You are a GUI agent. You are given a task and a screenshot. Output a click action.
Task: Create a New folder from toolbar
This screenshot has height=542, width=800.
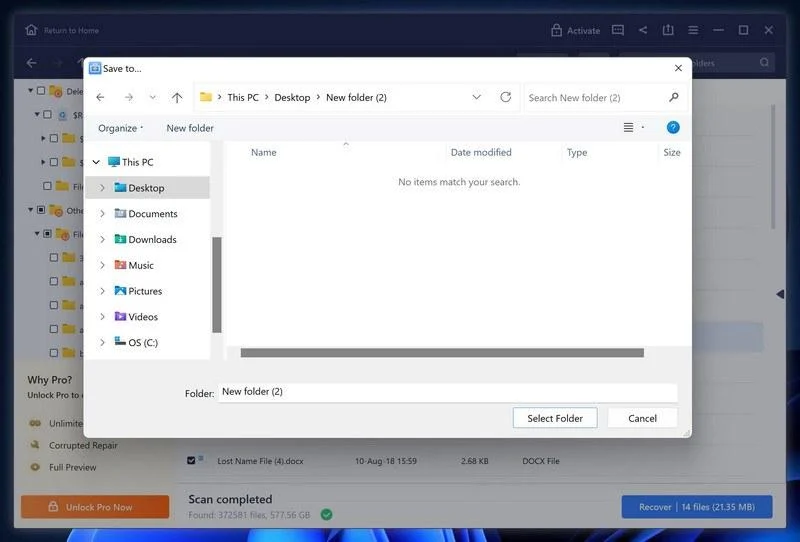pos(190,128)
